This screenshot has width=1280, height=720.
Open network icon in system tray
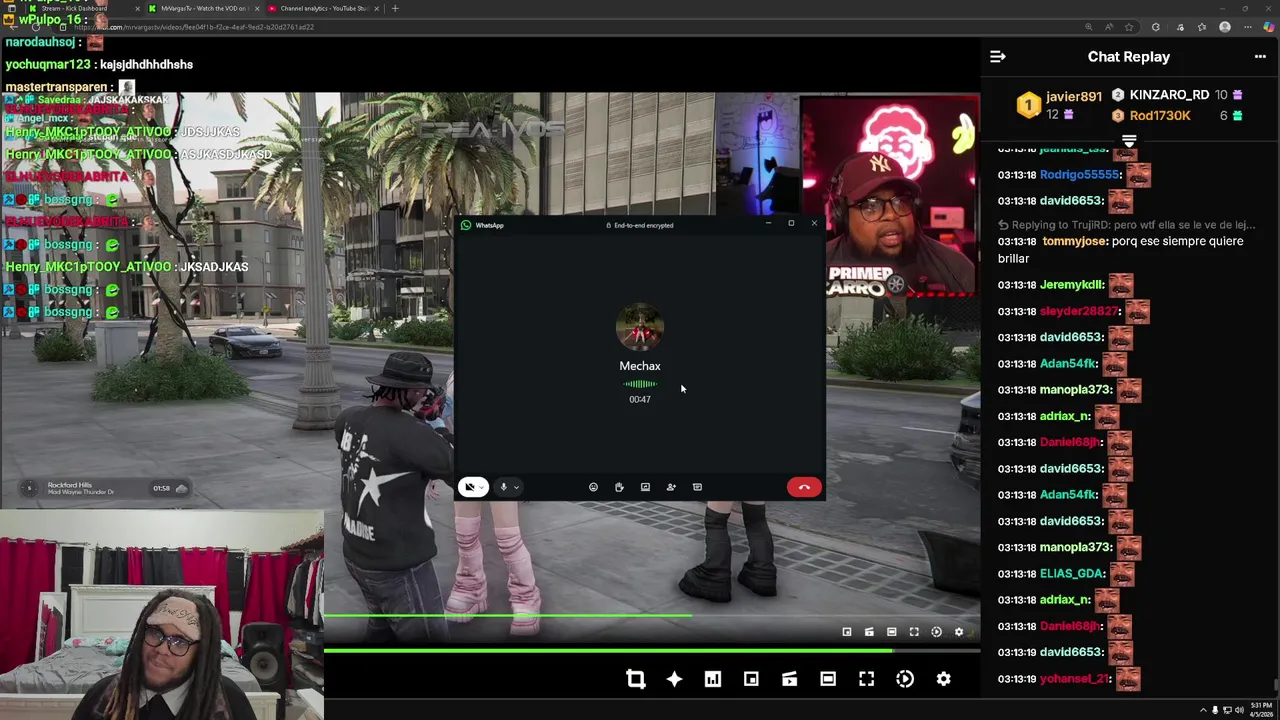(1227, 710)
